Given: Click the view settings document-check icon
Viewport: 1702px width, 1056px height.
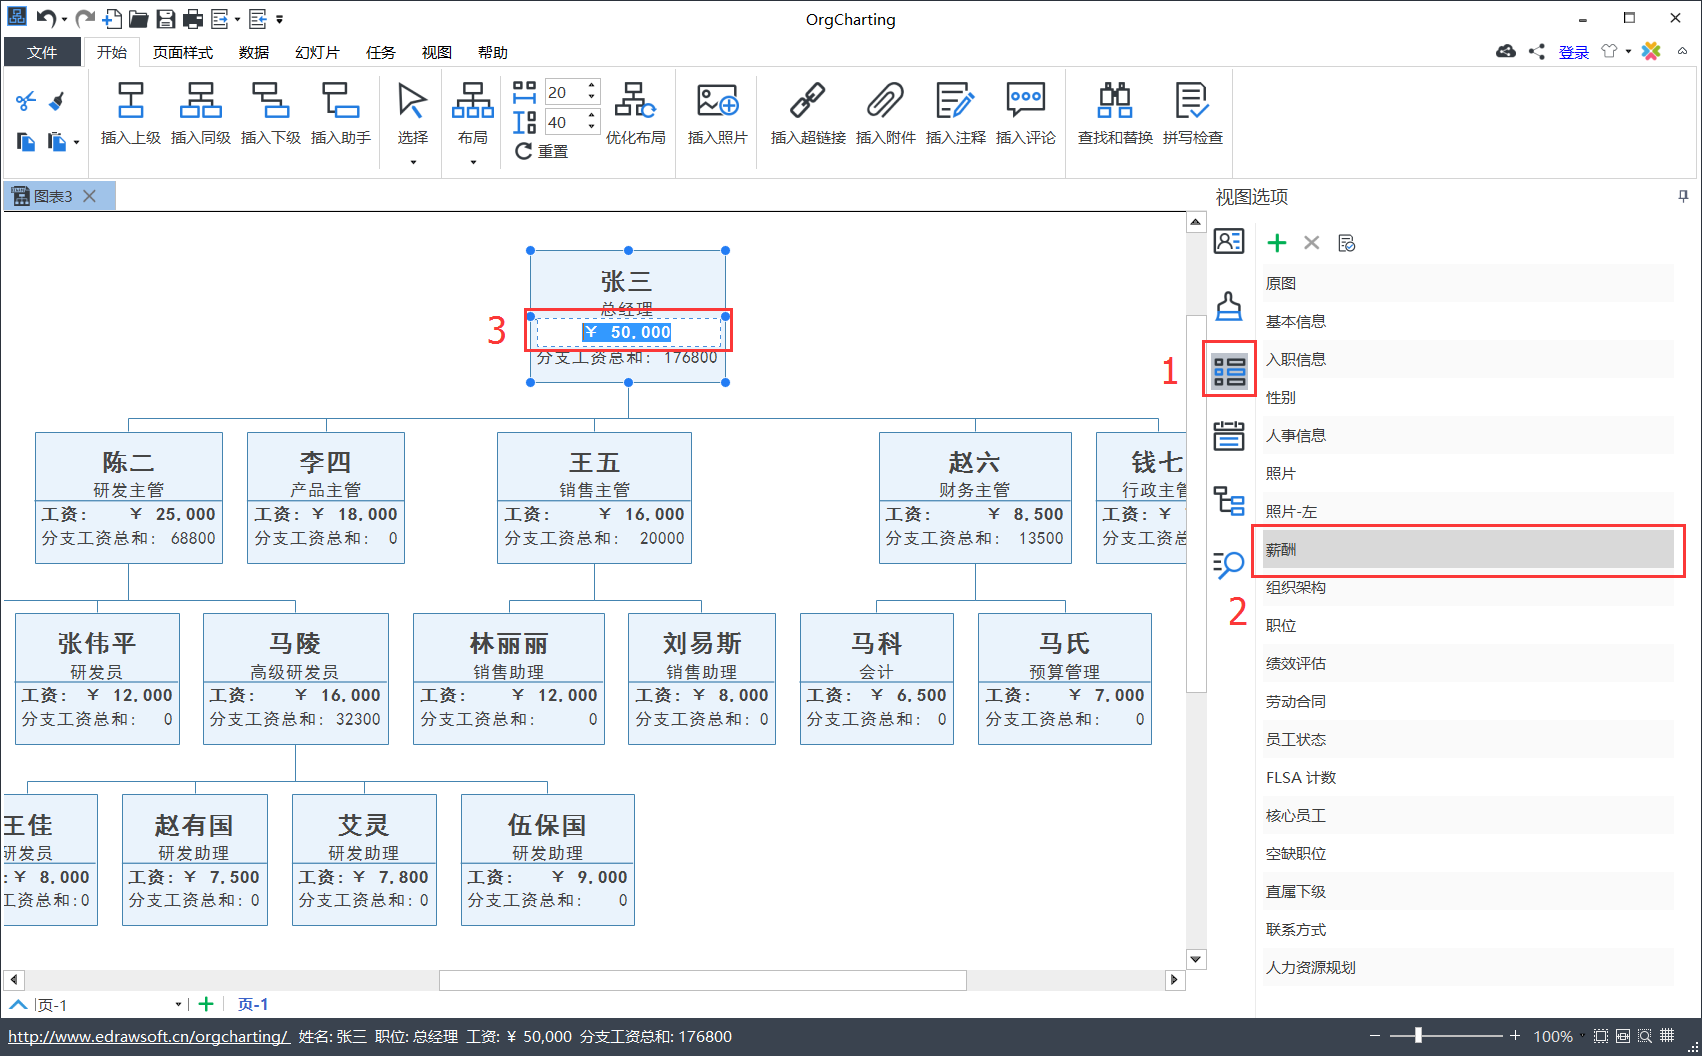Looking at the screenshot, I should coord(1347,243).
